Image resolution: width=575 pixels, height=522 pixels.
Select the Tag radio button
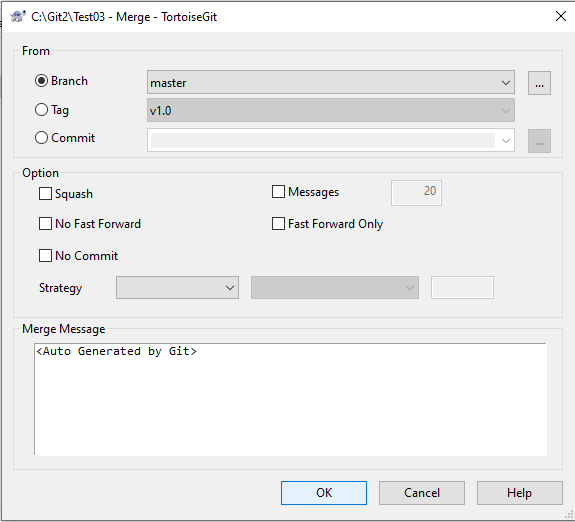[41, 109]
